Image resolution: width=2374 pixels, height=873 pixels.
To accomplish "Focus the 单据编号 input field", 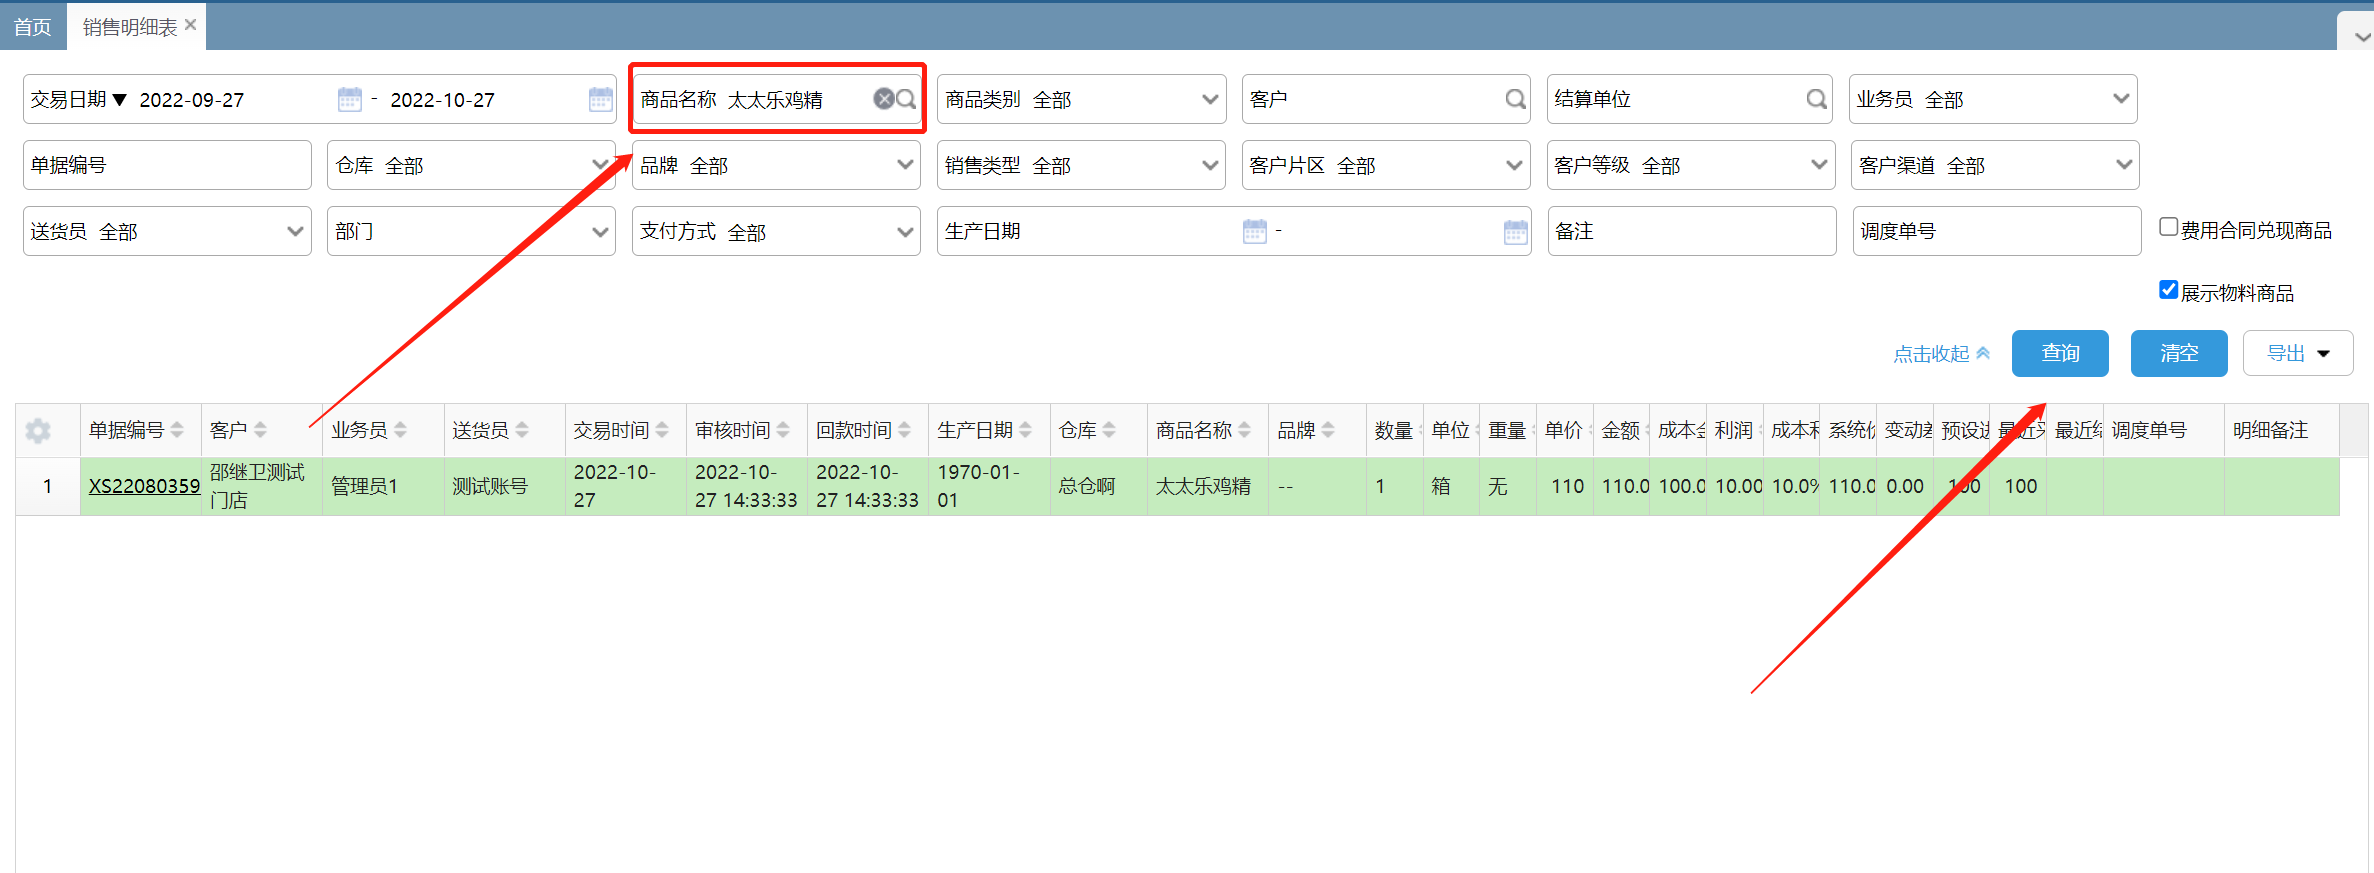I will [167, 165].
